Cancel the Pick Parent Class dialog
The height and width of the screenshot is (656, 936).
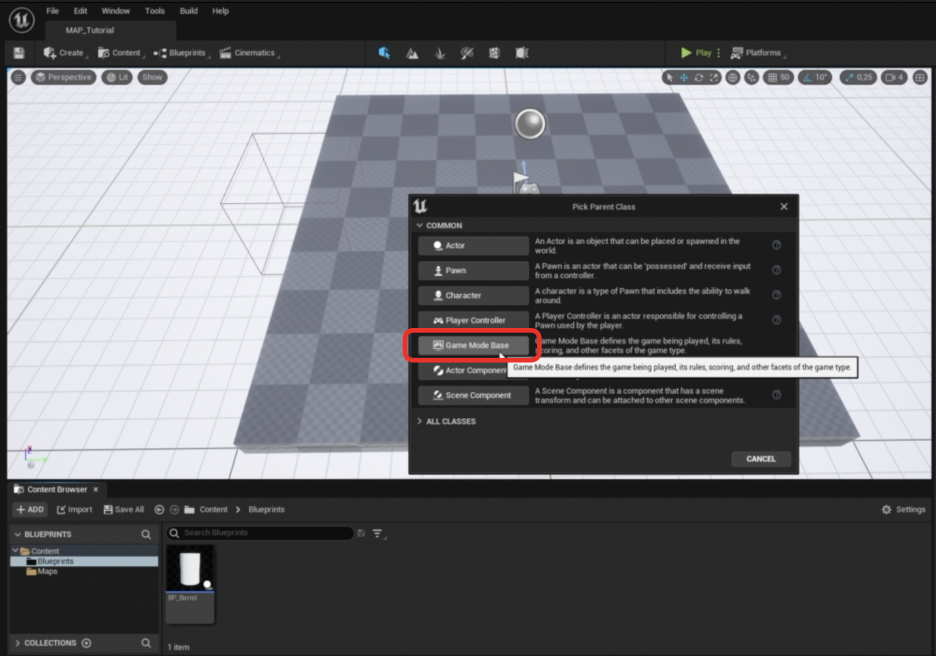pos(761,459)
